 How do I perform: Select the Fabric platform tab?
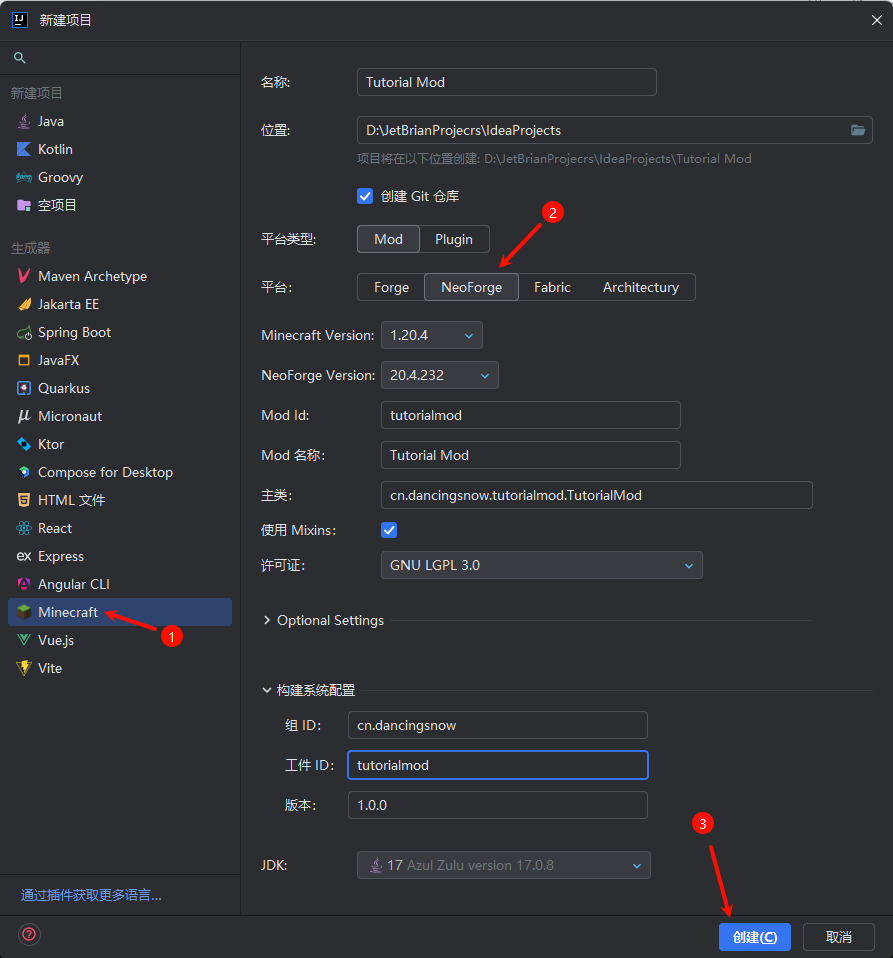[552, 287]
